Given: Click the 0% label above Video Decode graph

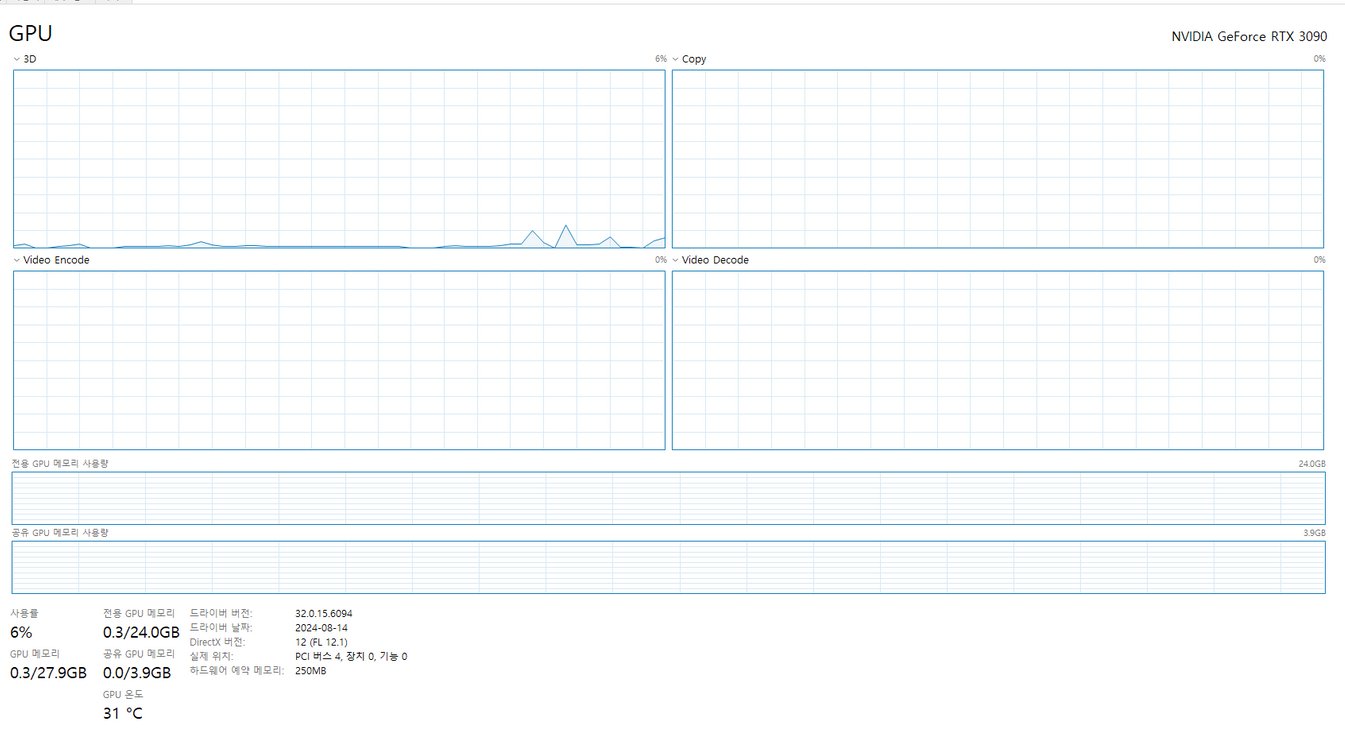Looking at the screenshot, I should coord(1320,260).
